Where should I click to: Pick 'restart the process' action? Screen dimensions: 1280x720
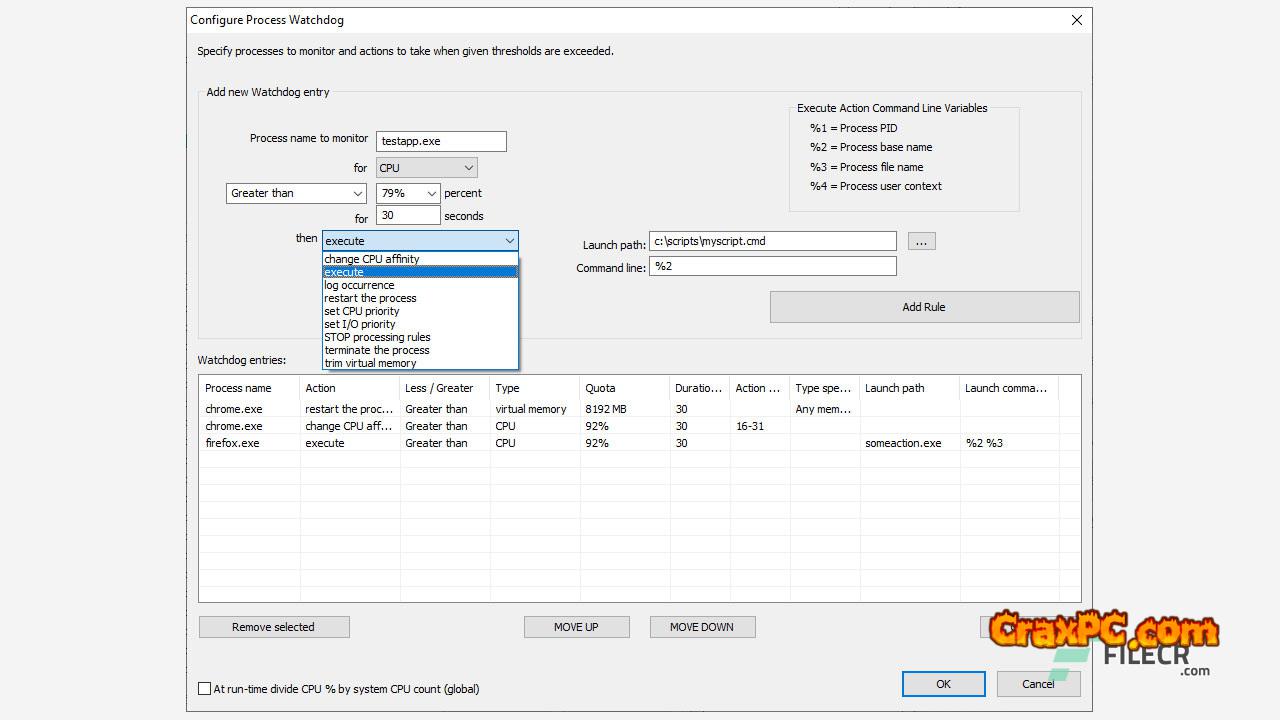pyautogui.click(x=370, y=298)
